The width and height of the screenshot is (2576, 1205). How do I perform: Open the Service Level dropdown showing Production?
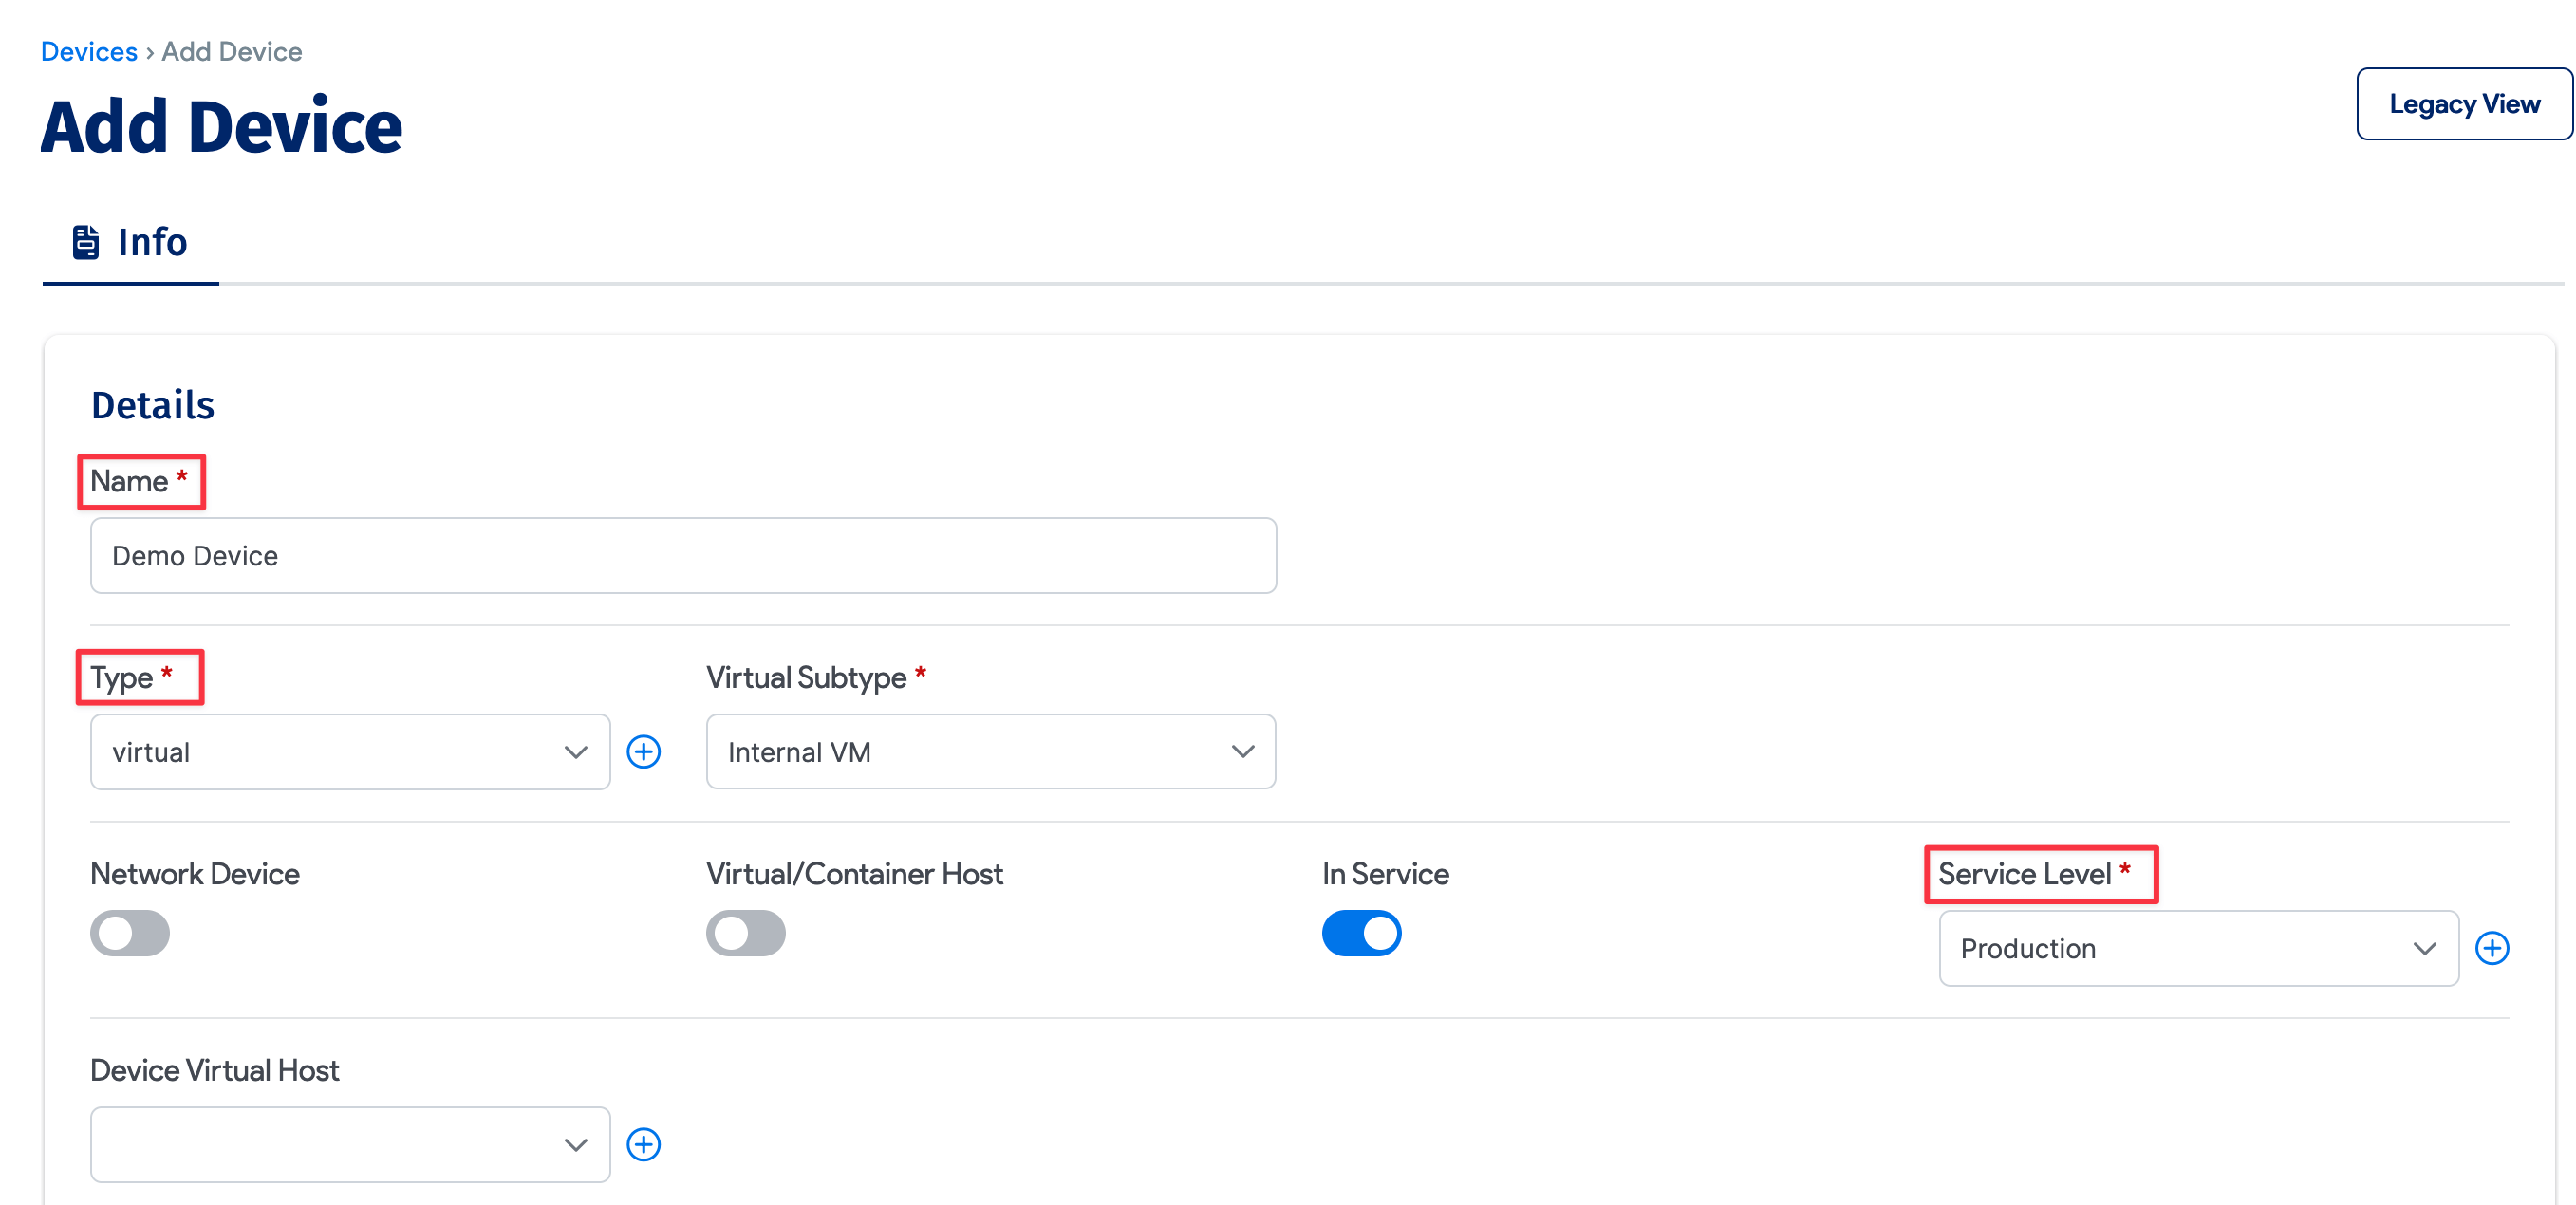tap(2197, 948)
